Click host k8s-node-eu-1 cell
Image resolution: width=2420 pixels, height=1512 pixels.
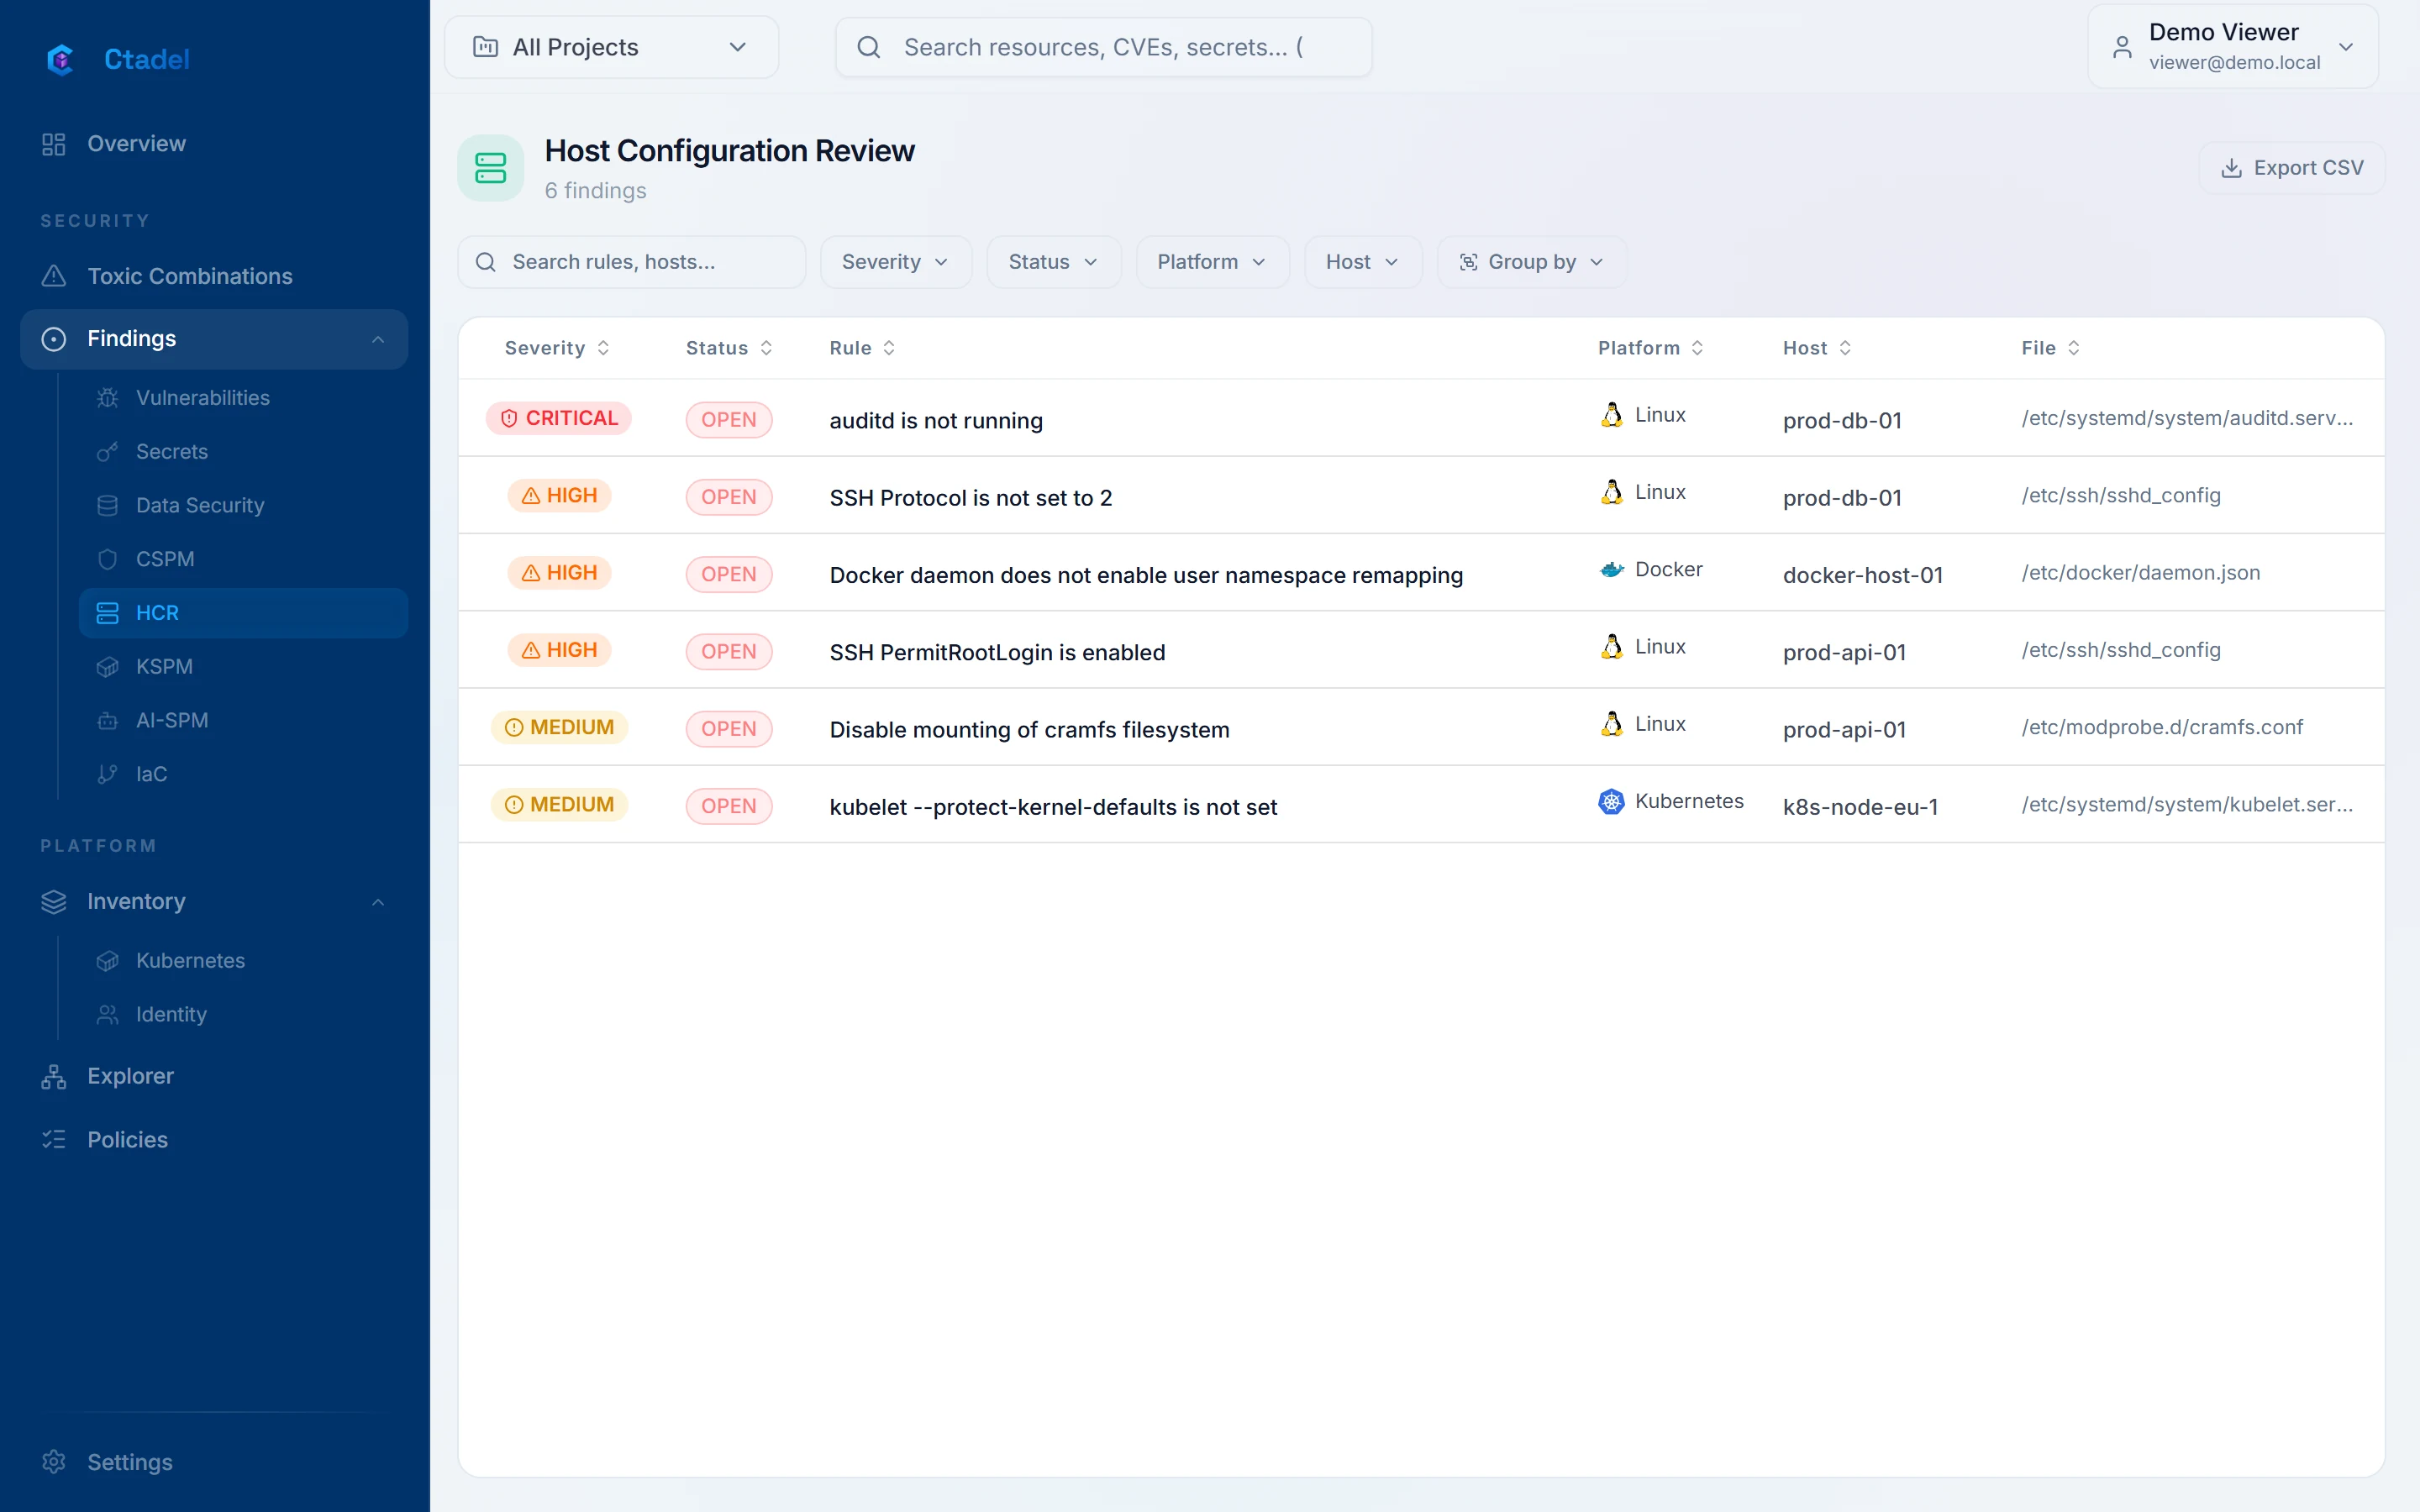1860,807
